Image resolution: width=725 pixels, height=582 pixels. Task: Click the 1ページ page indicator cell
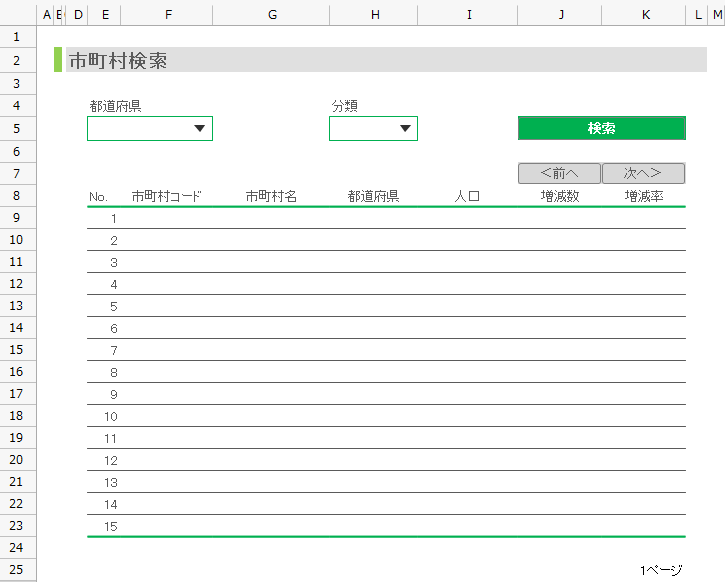point(661,570)
